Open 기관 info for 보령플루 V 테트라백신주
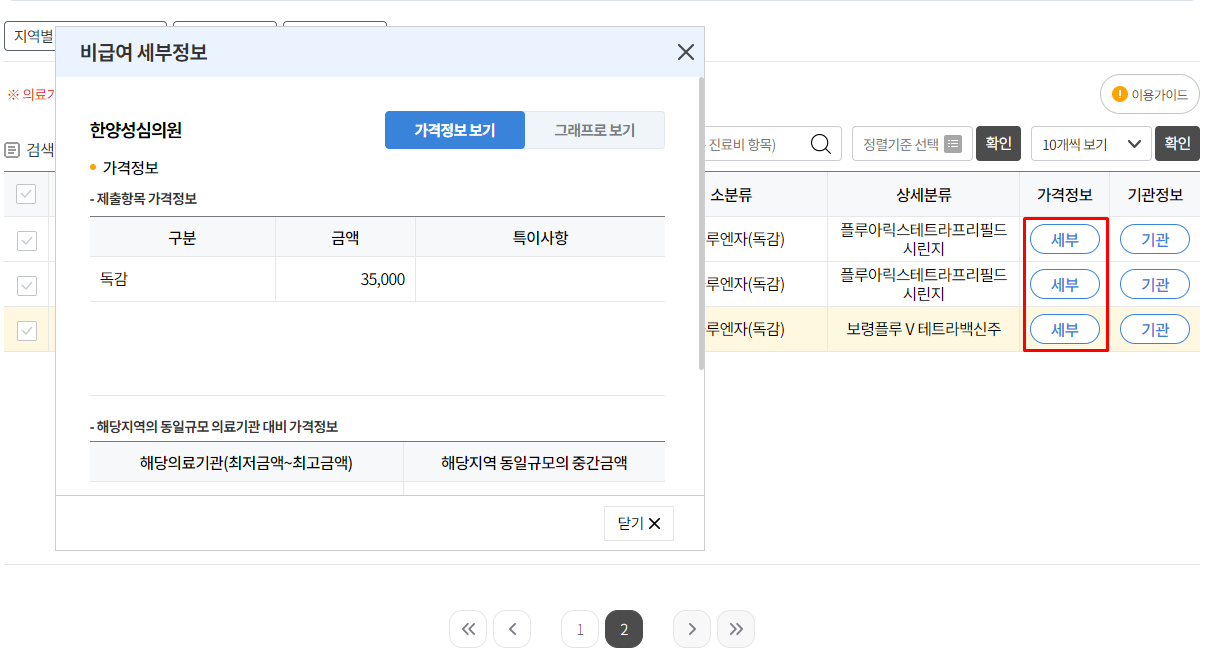 coord(1155,329)
